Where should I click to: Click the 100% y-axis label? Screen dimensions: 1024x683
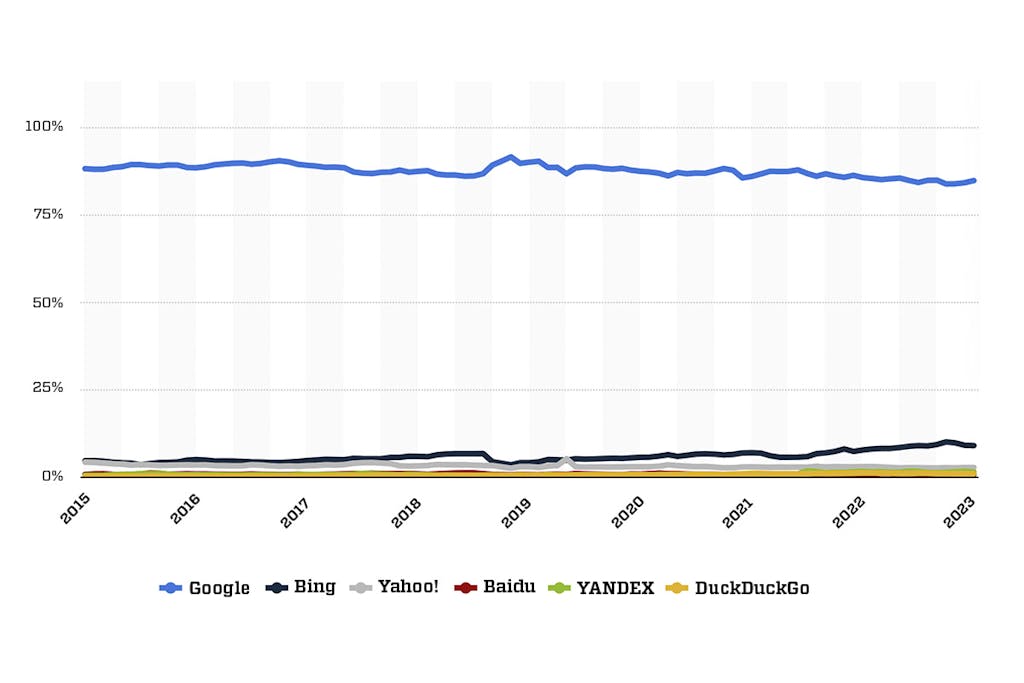44,127
